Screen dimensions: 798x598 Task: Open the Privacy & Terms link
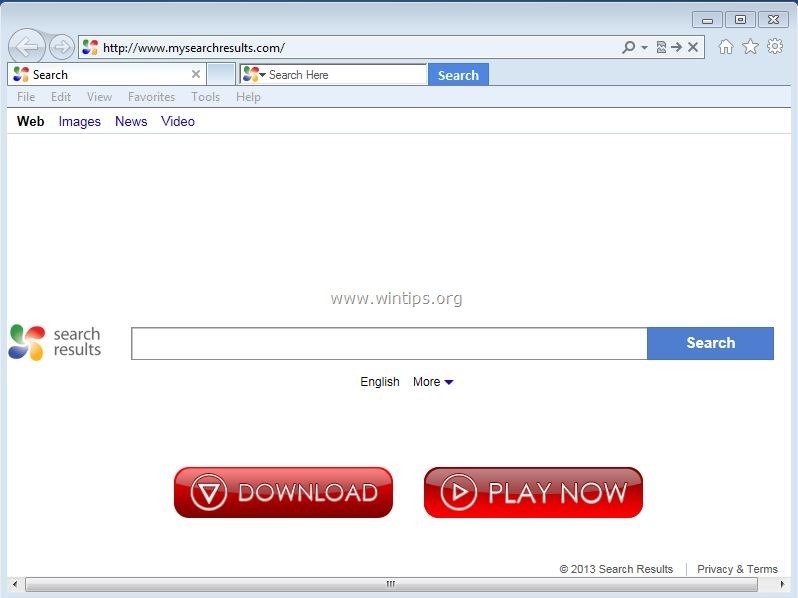737,568
